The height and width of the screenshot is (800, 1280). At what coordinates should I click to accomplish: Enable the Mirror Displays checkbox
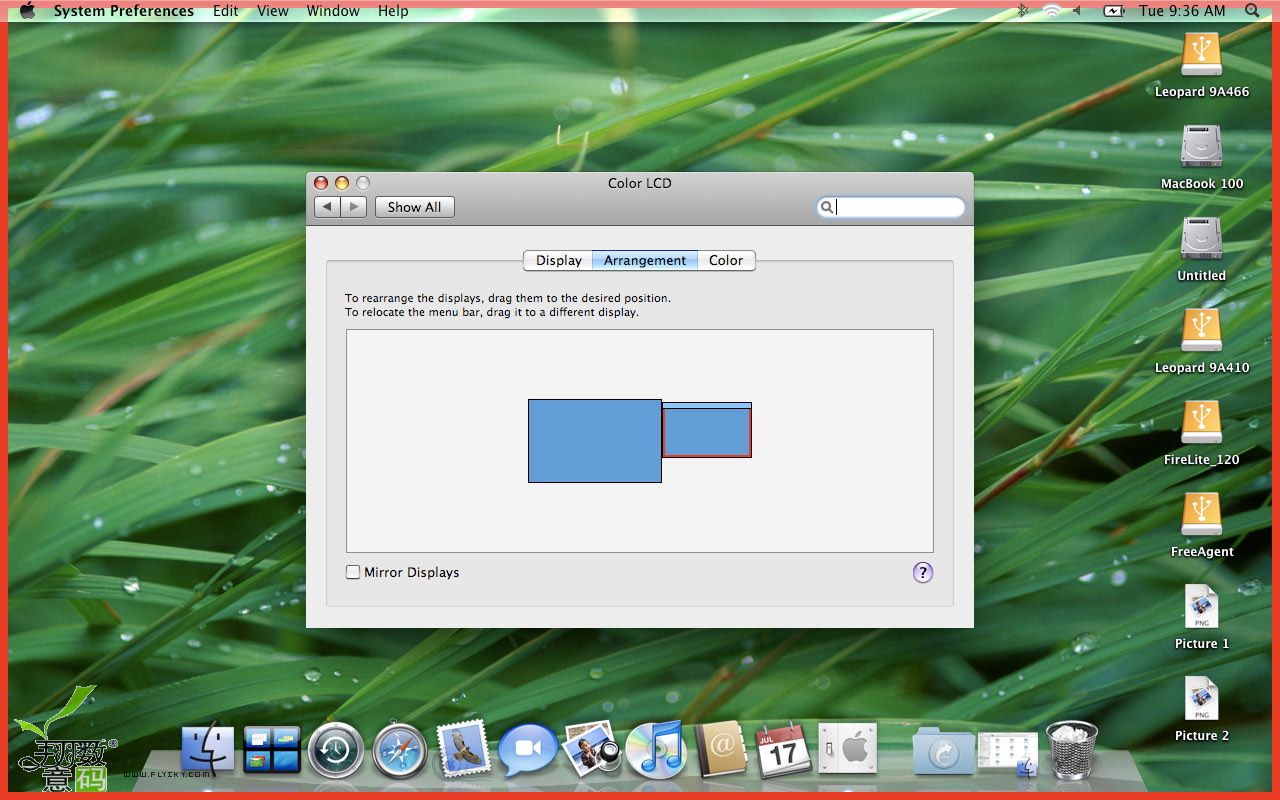[353, 572]
